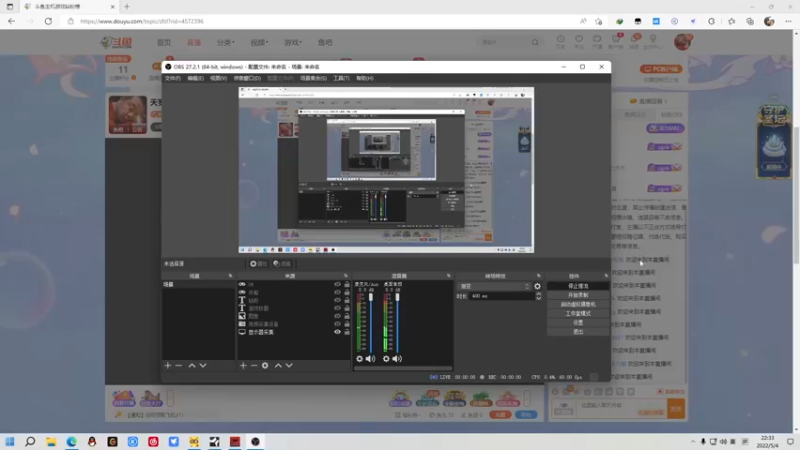Add page to browser favorites star
800x450 pixels.
click(599, 21)
